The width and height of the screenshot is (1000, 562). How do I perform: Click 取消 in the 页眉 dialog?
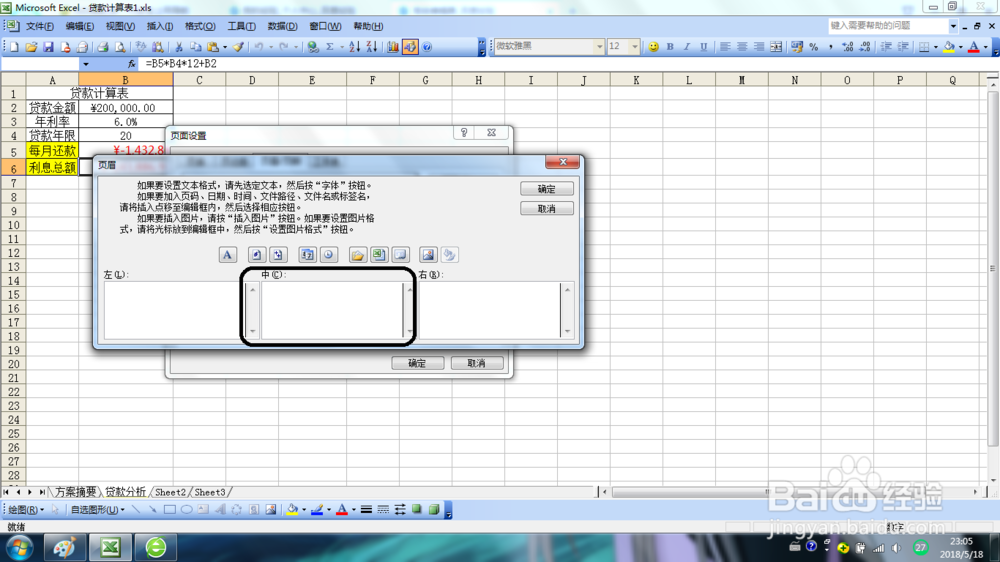(x=547, y=209)
